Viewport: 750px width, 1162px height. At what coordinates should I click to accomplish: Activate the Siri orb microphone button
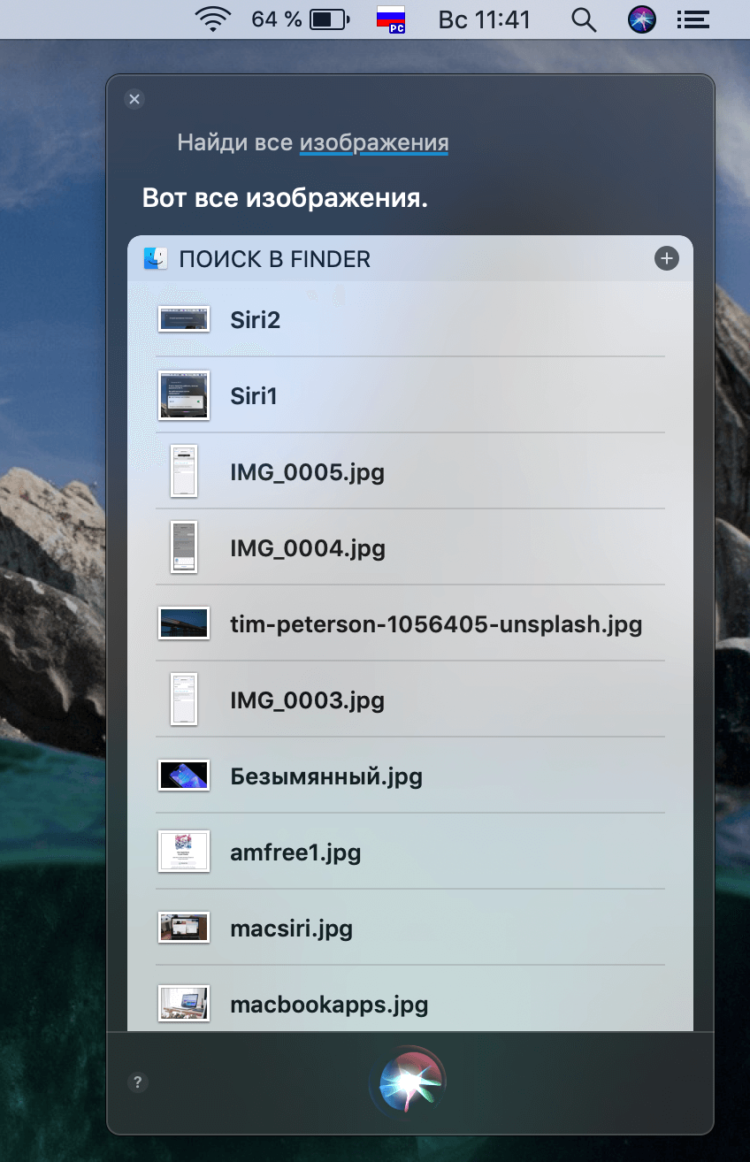(410, 1082)
